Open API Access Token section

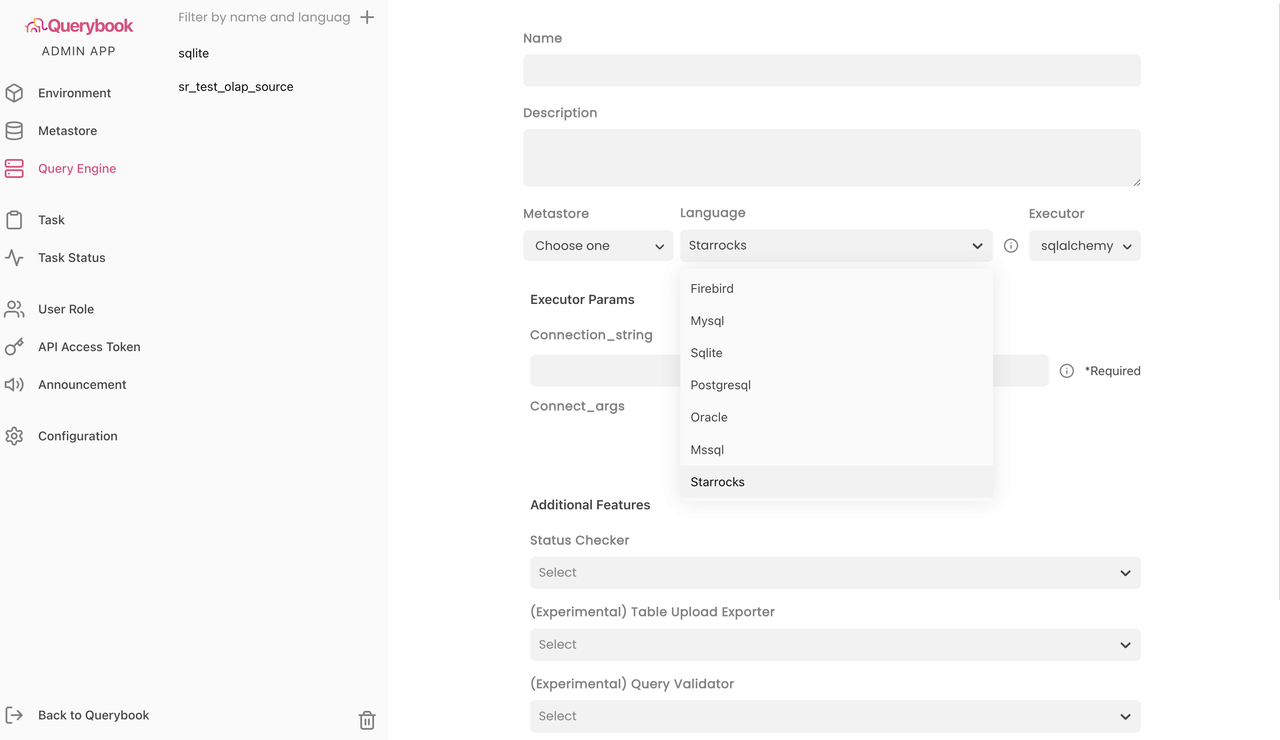click(89, 347)
